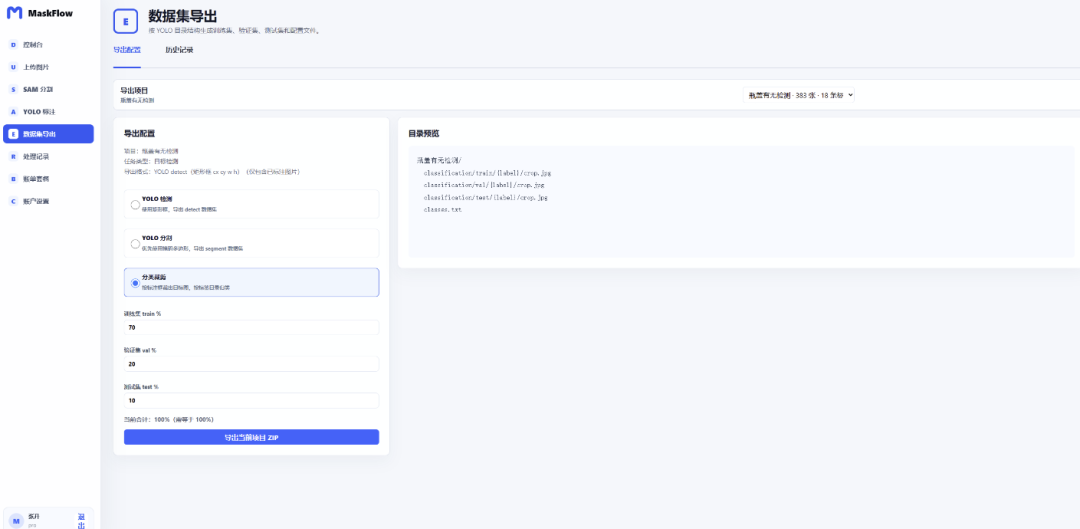The image size is (1080, 529).
Task: Go to YOLO 标注 via its A icon
Action: click(x=13, y=112)
